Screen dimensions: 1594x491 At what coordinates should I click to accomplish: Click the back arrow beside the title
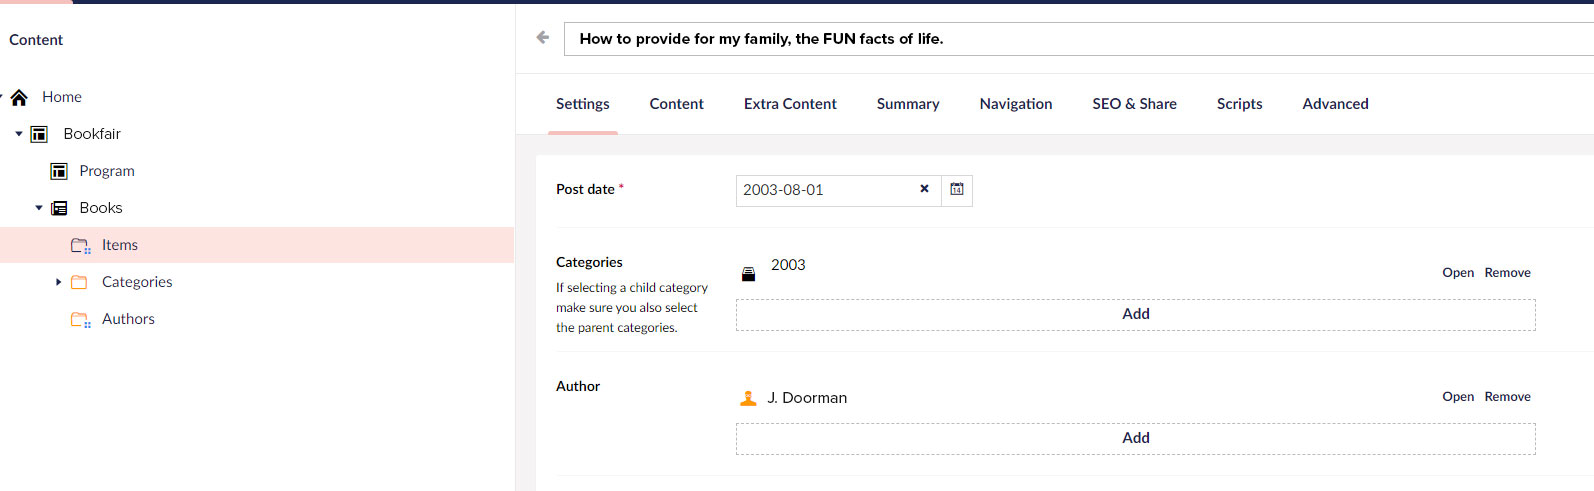[x=543, y=38]
